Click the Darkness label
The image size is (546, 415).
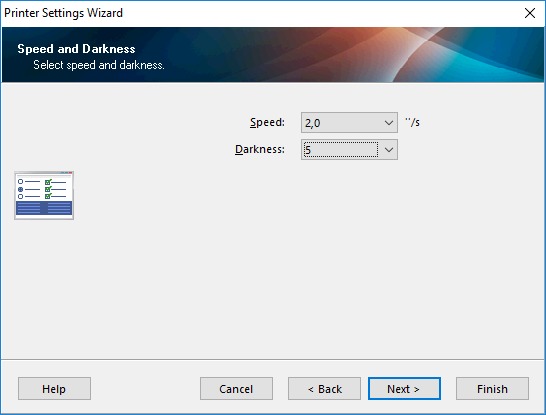260,149
